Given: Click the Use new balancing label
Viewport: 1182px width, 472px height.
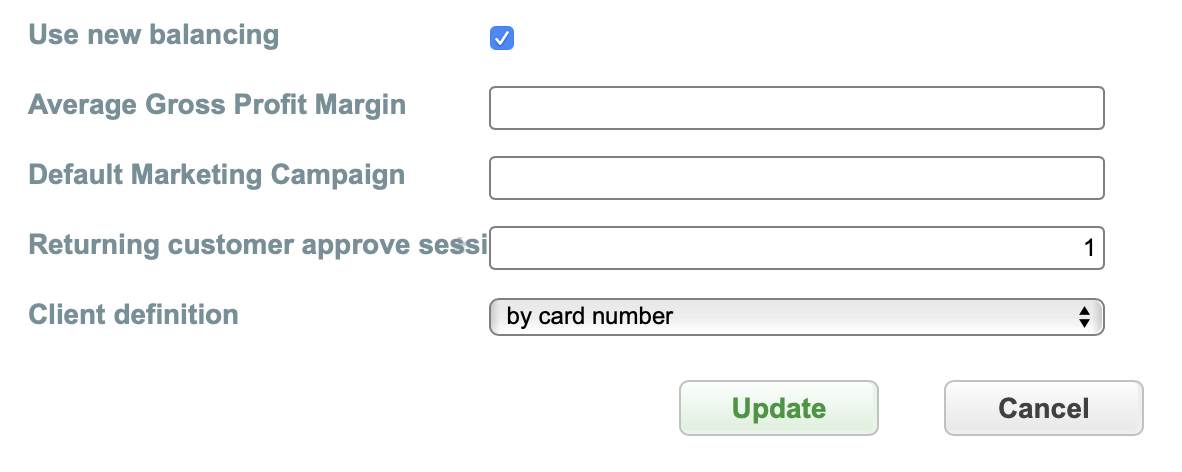Looking at the screenshot, I should pyautogui.click(x=154, y=36).
